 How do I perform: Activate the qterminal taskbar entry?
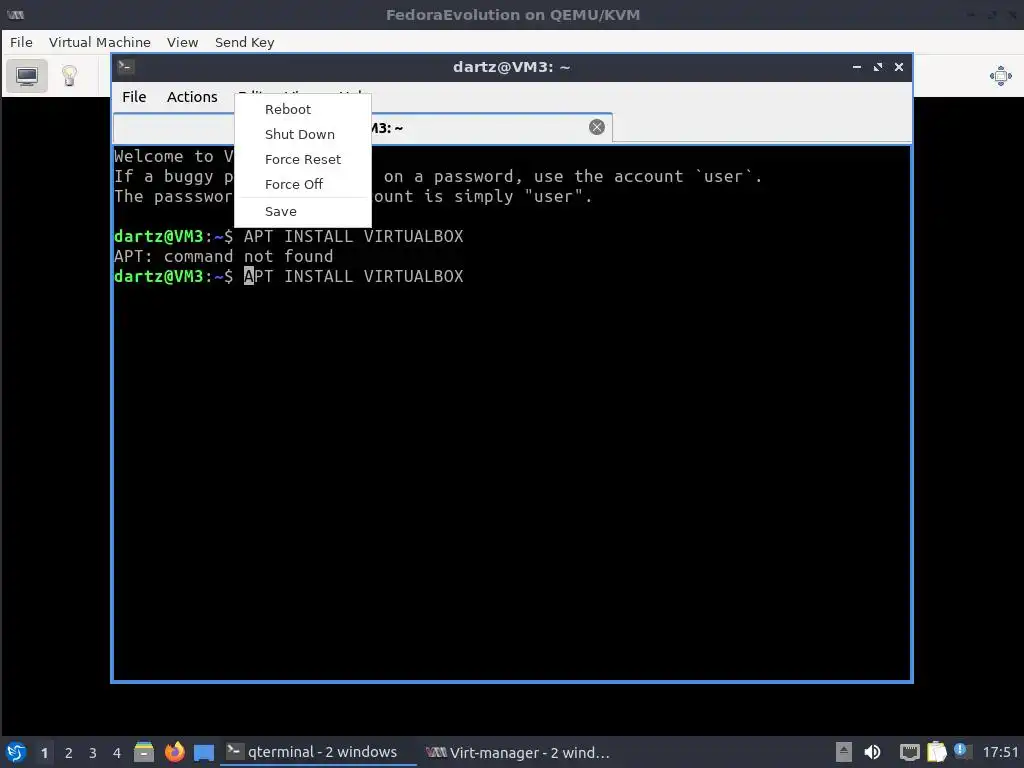tap(317, 752)
